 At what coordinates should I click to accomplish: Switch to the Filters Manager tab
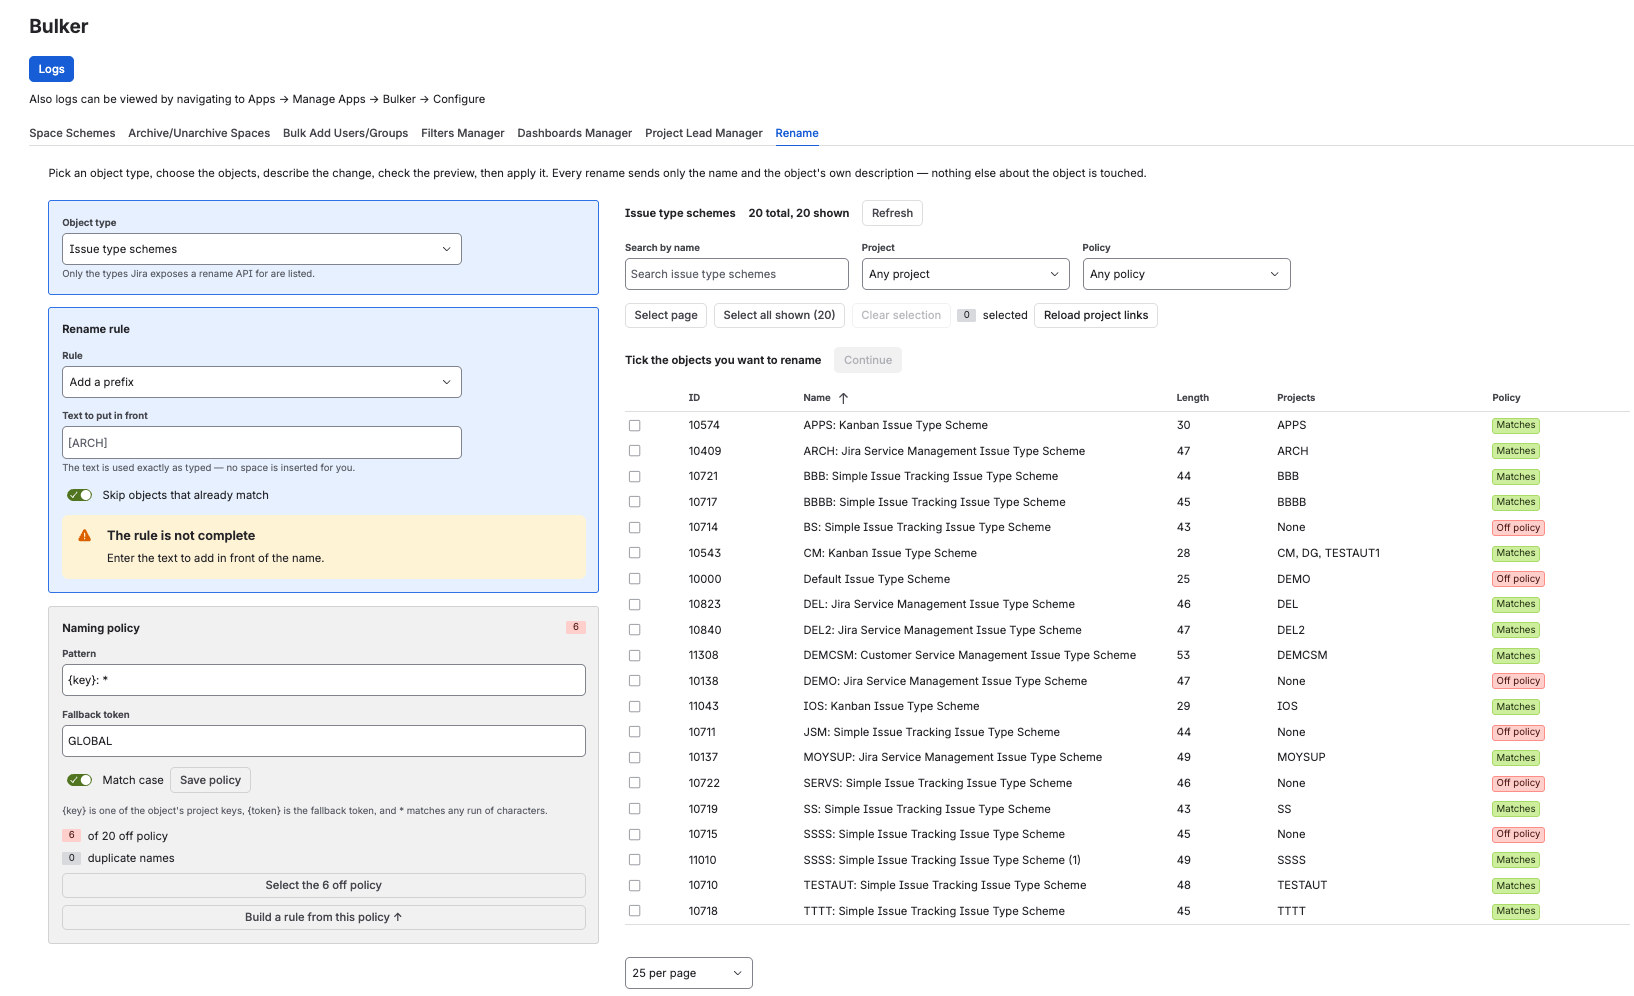pyautogui.click(x=463, y=133)
